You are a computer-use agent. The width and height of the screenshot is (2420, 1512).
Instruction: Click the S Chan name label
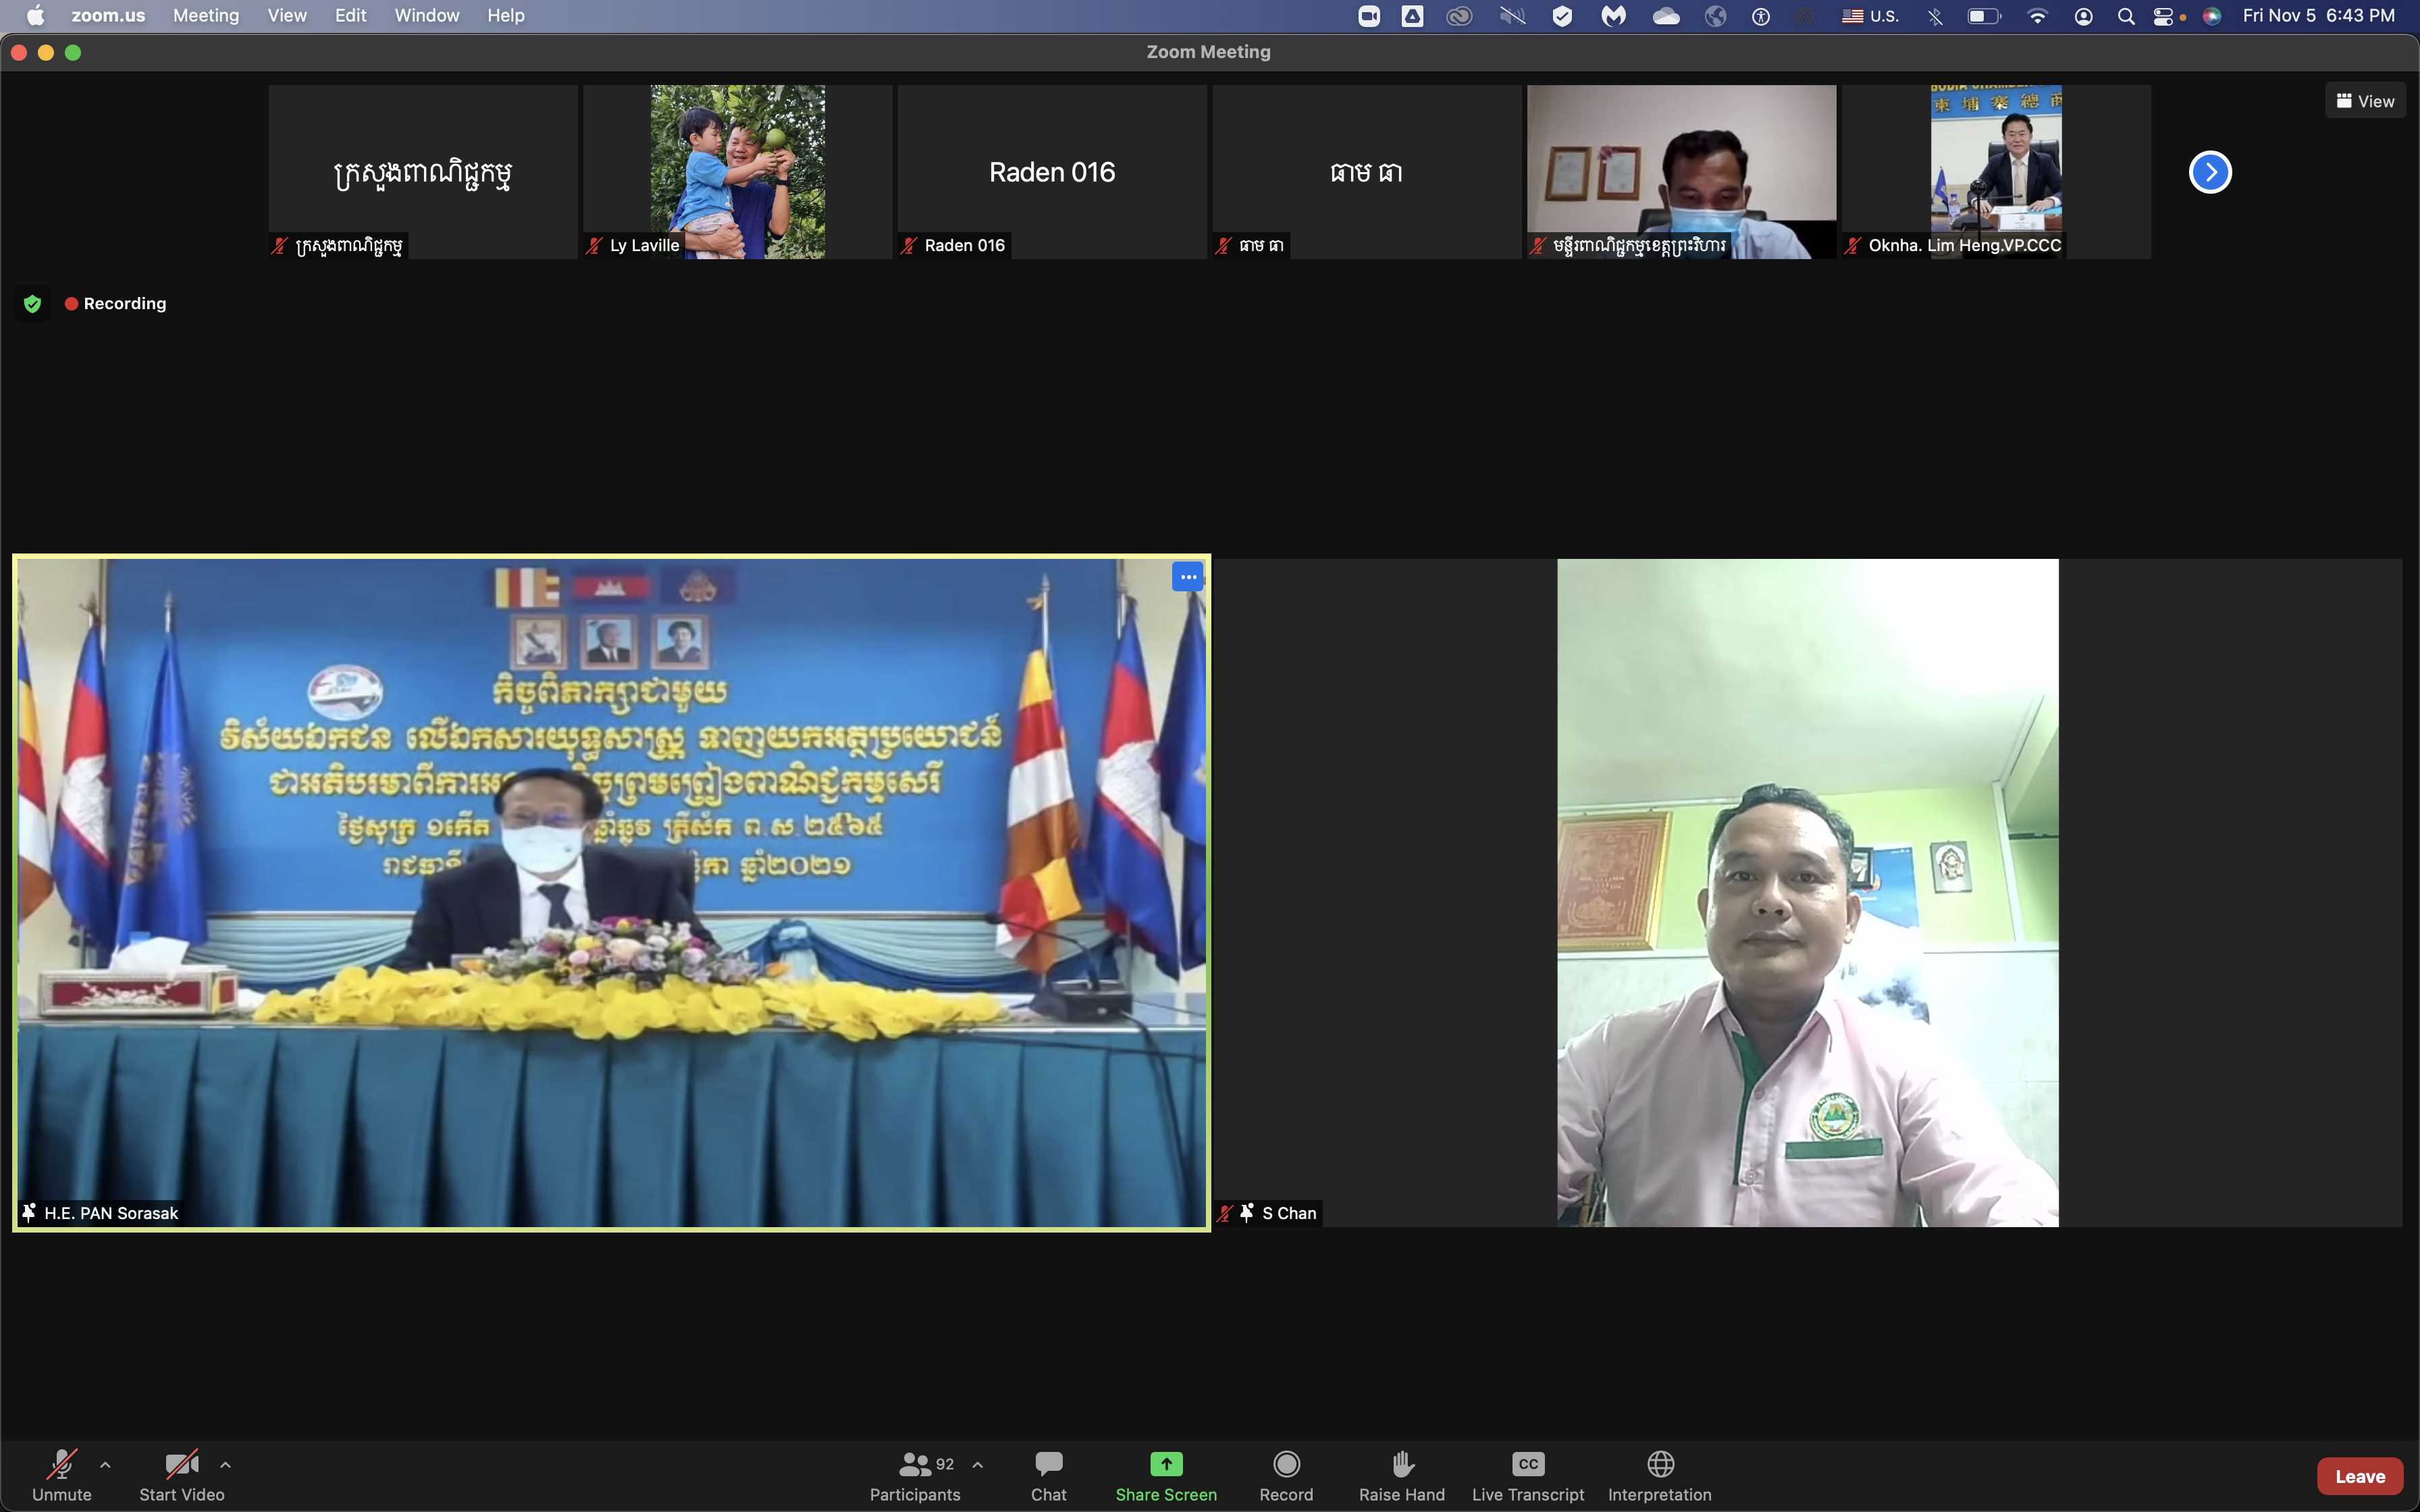[x=1289, y=1213]
